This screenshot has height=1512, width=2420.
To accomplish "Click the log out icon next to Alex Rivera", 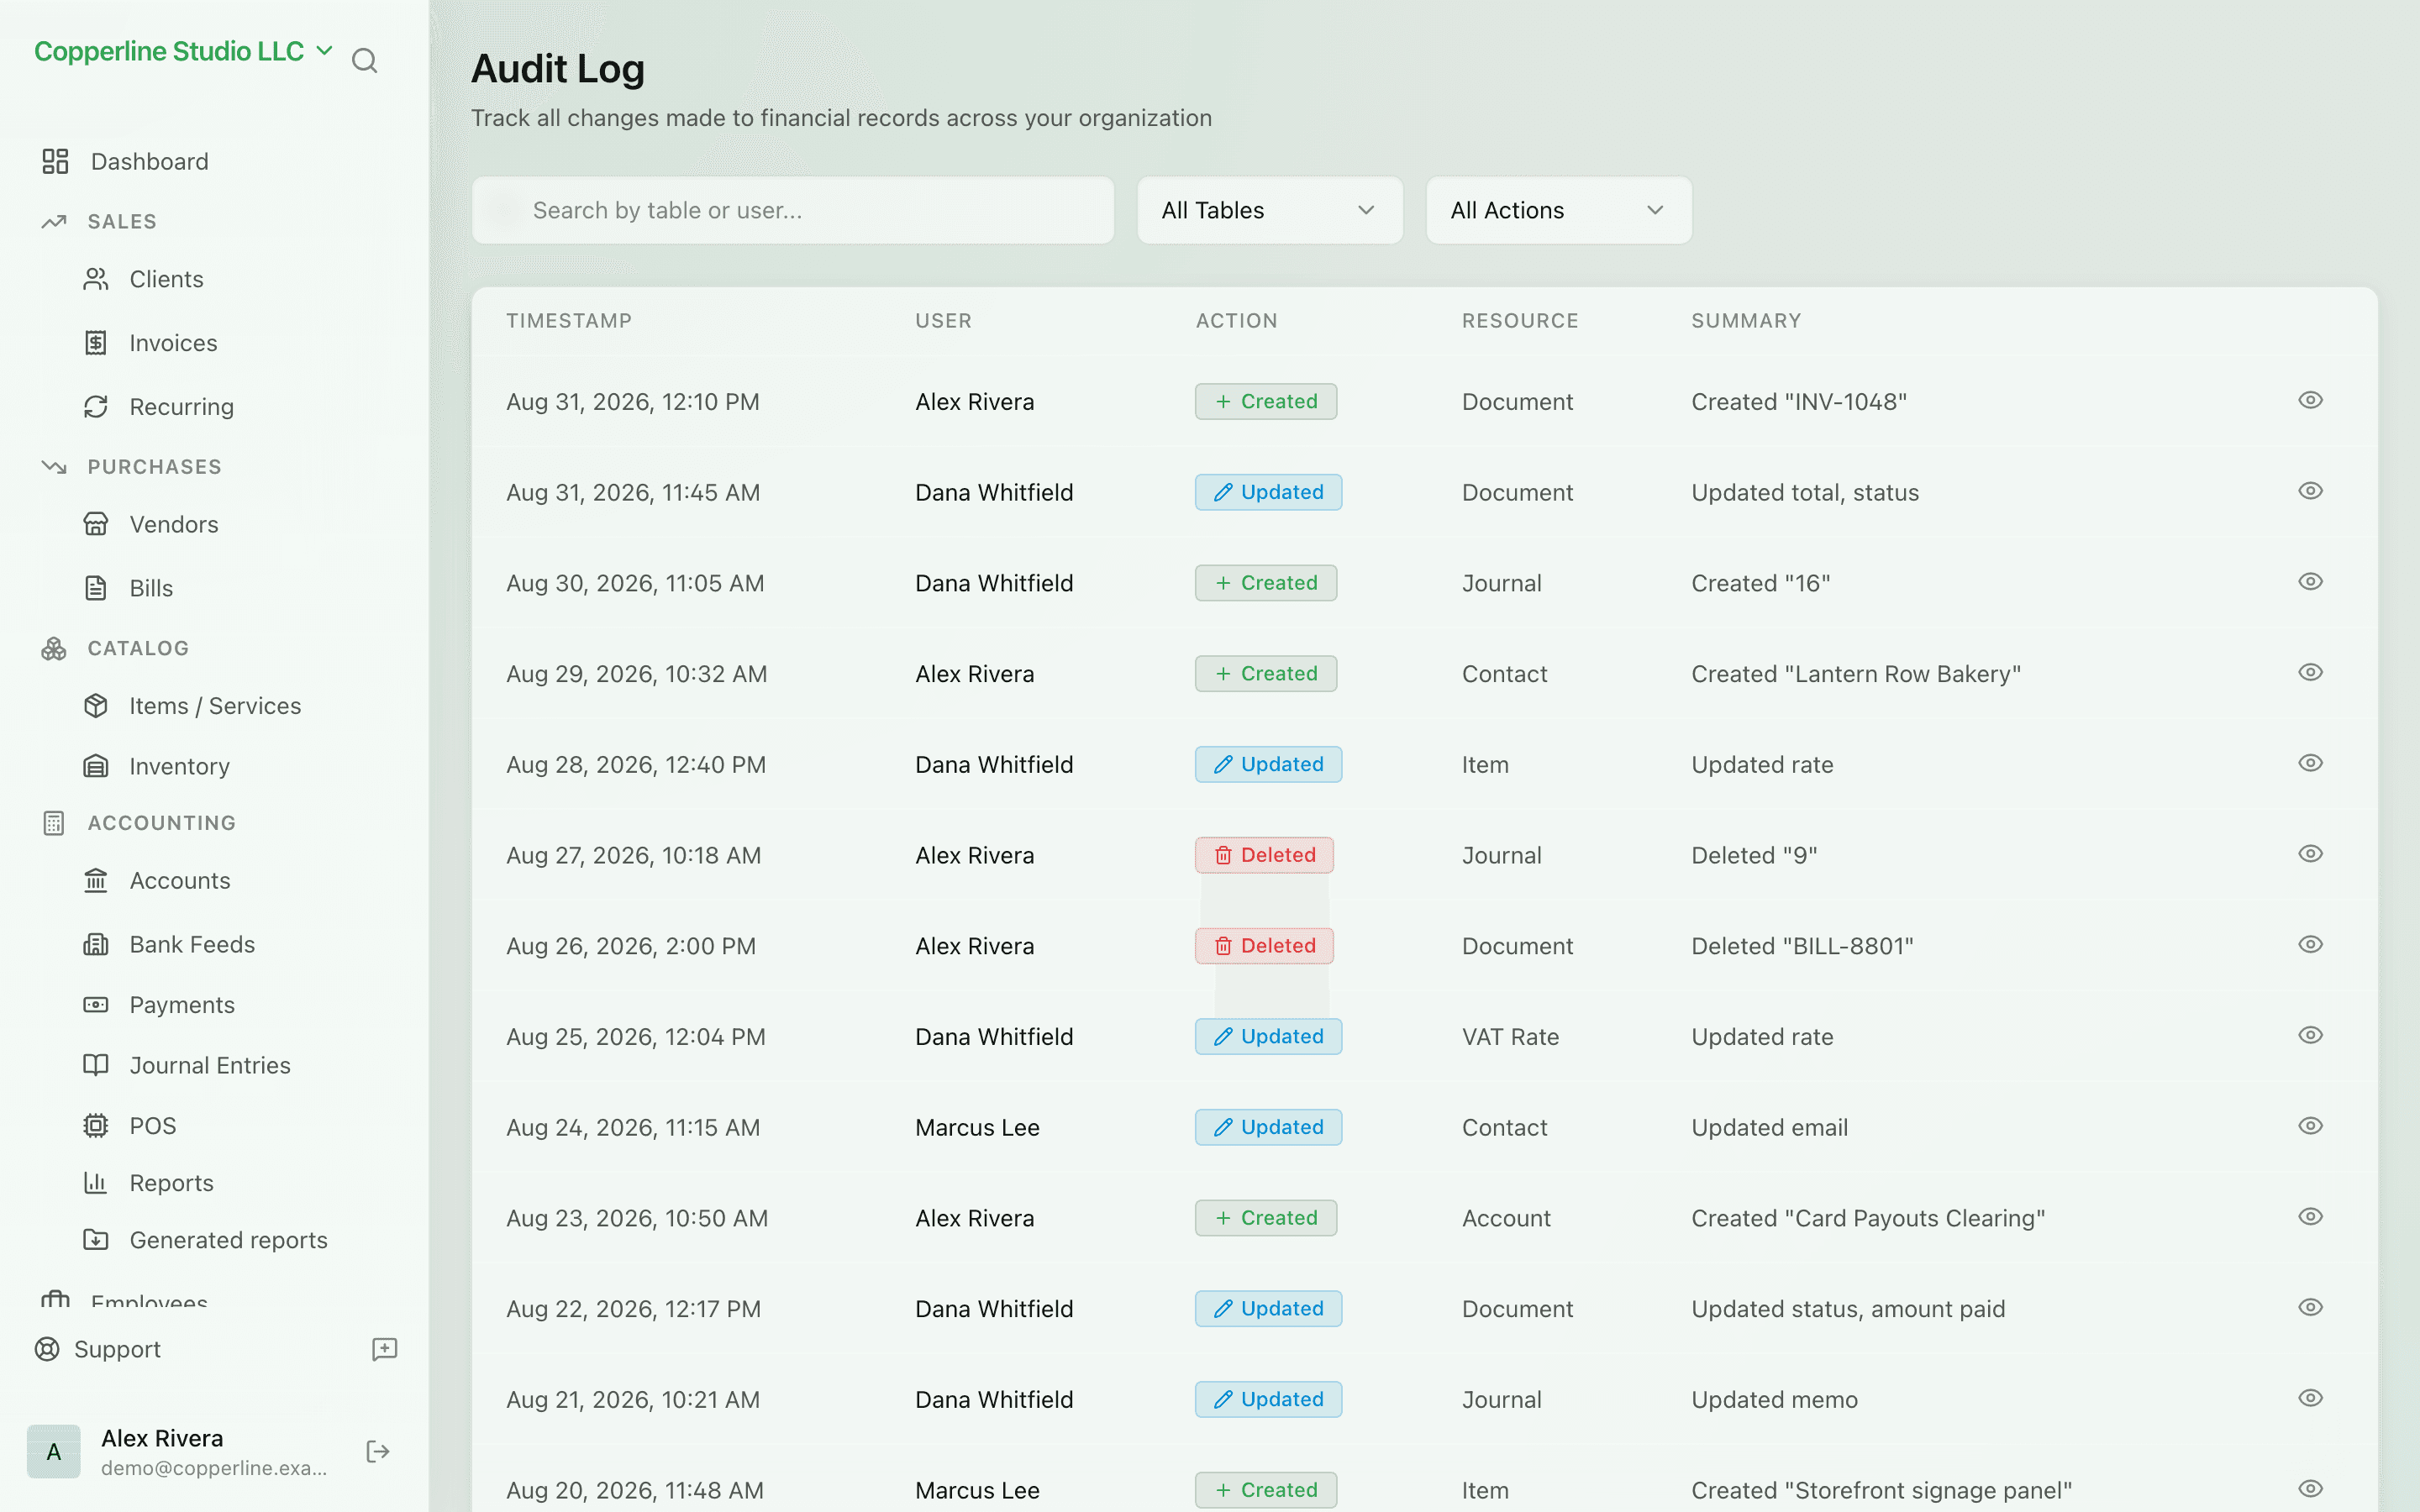I will click(x=378, y=1452).
